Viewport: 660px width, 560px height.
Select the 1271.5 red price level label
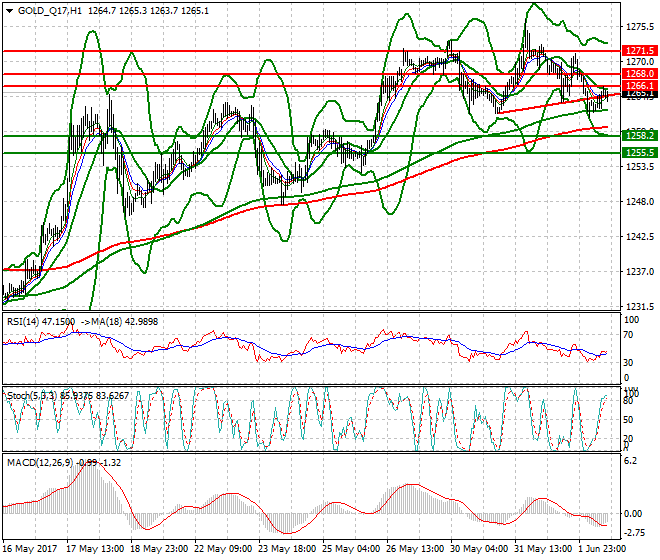640,51
